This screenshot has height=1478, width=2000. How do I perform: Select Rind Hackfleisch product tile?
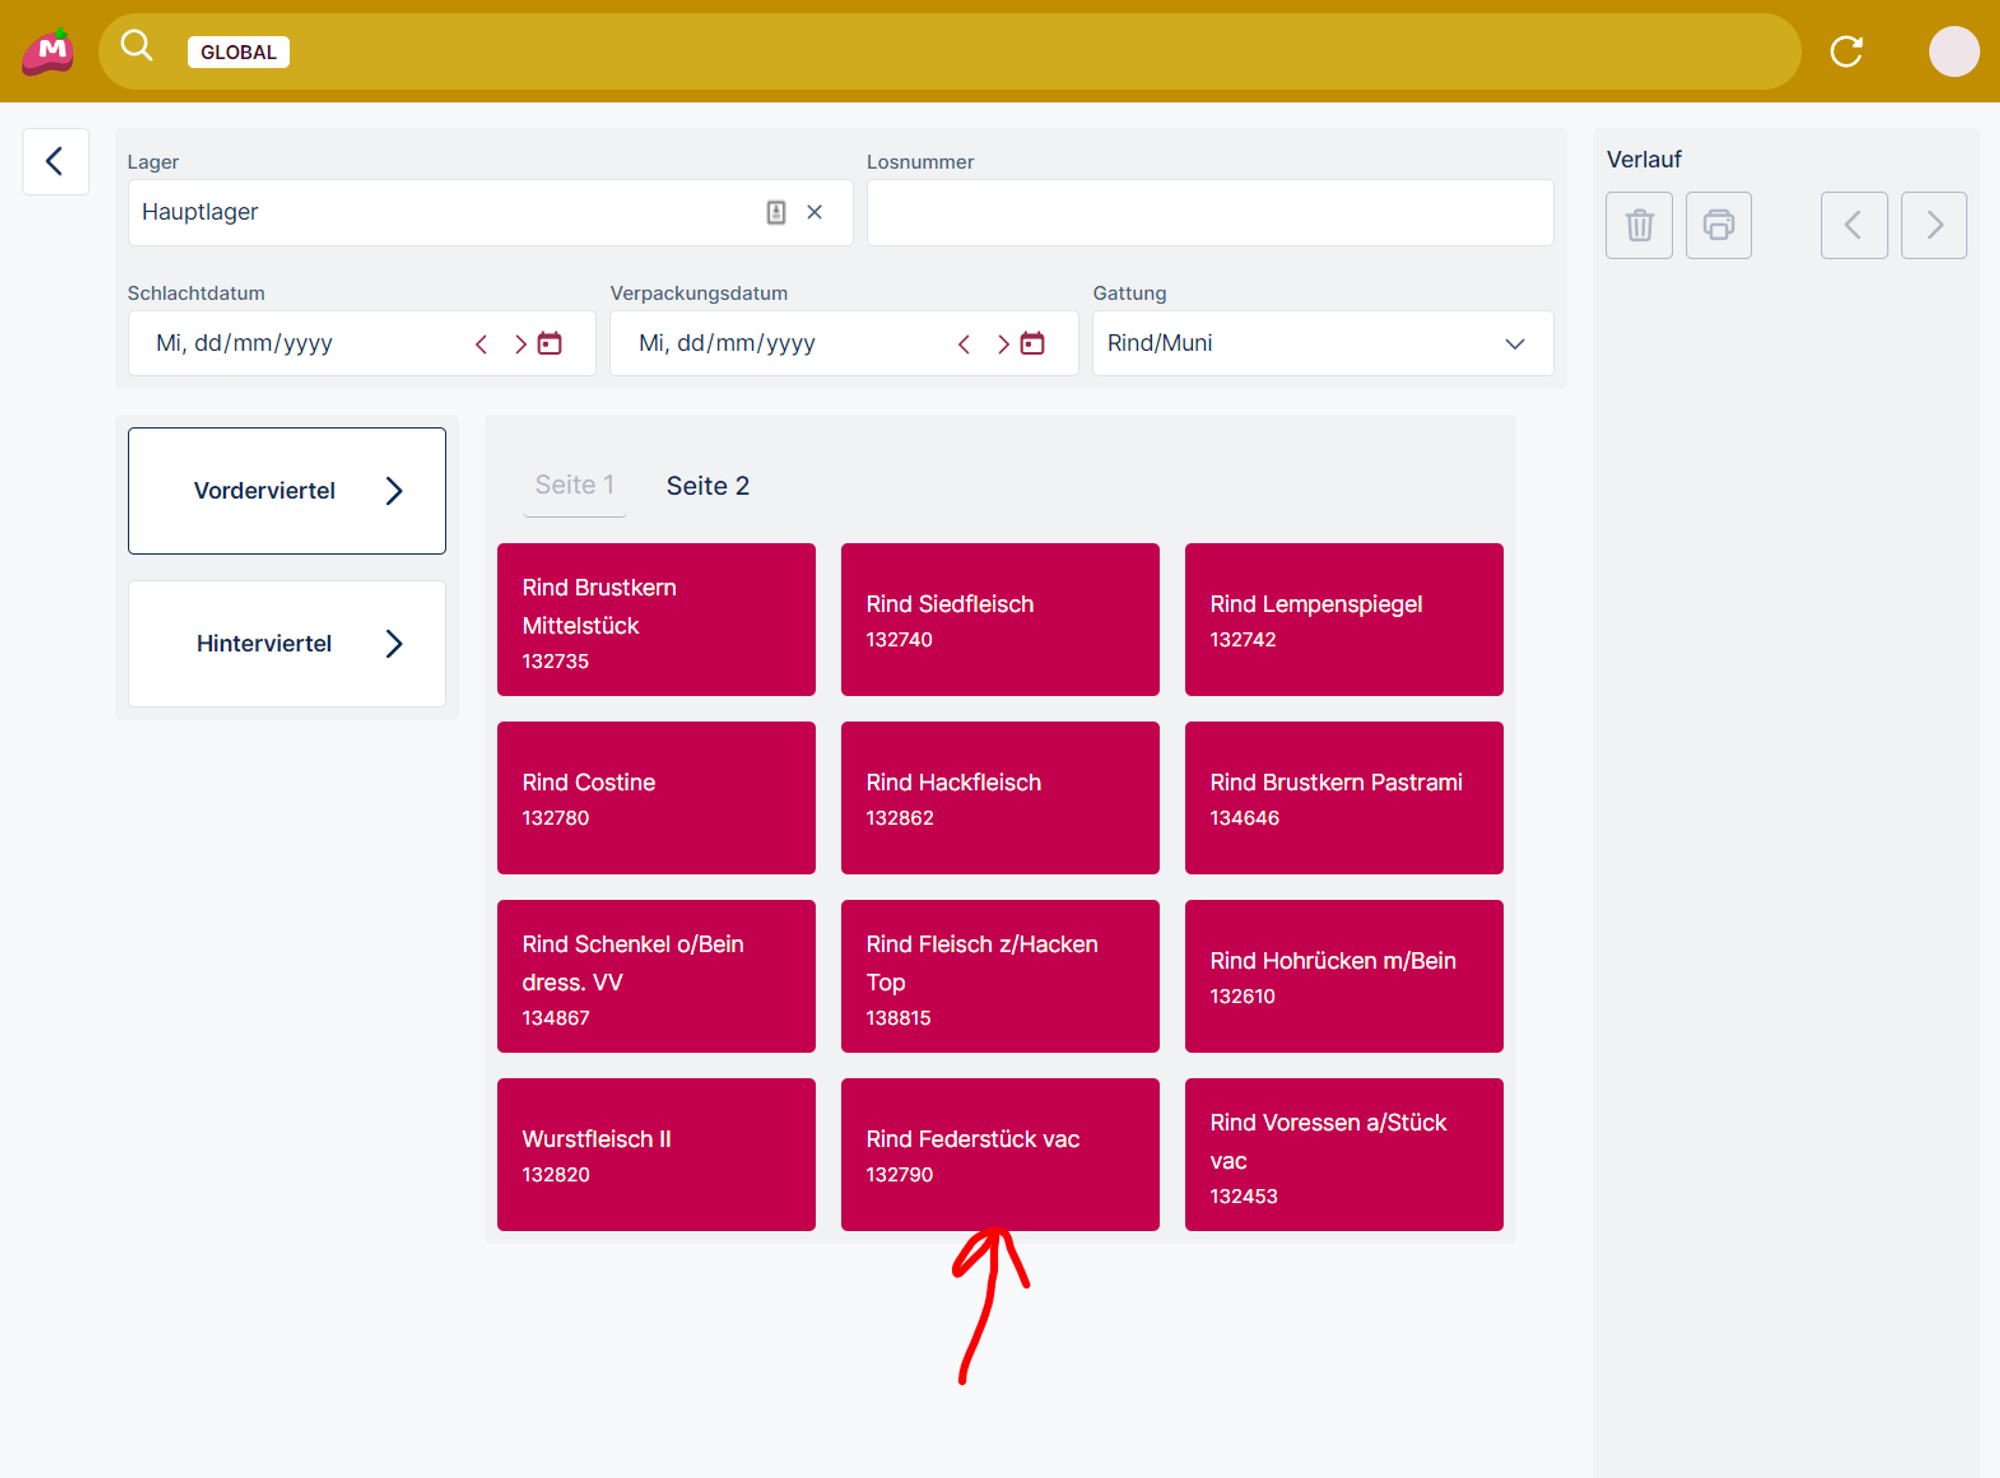[999, 798]
